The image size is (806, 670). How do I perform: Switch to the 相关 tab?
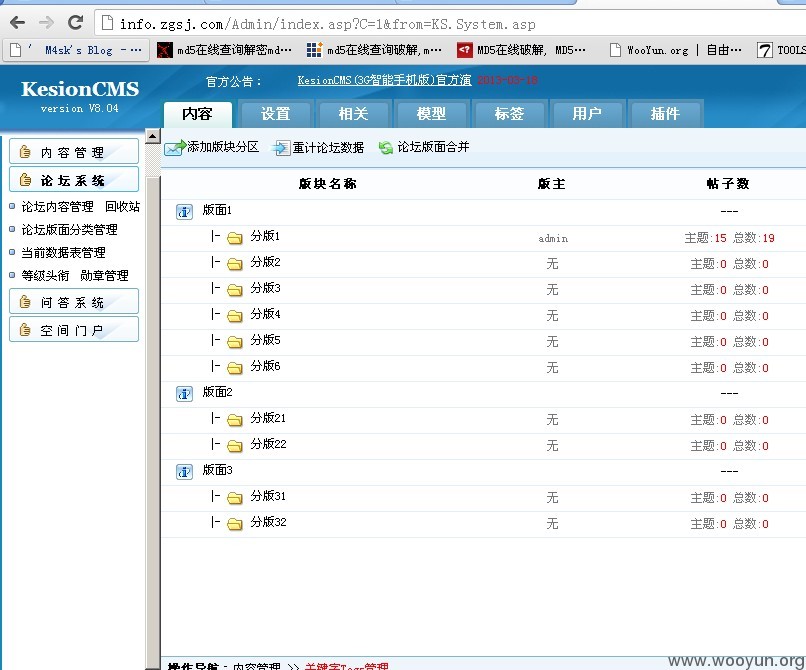(354, 114)
